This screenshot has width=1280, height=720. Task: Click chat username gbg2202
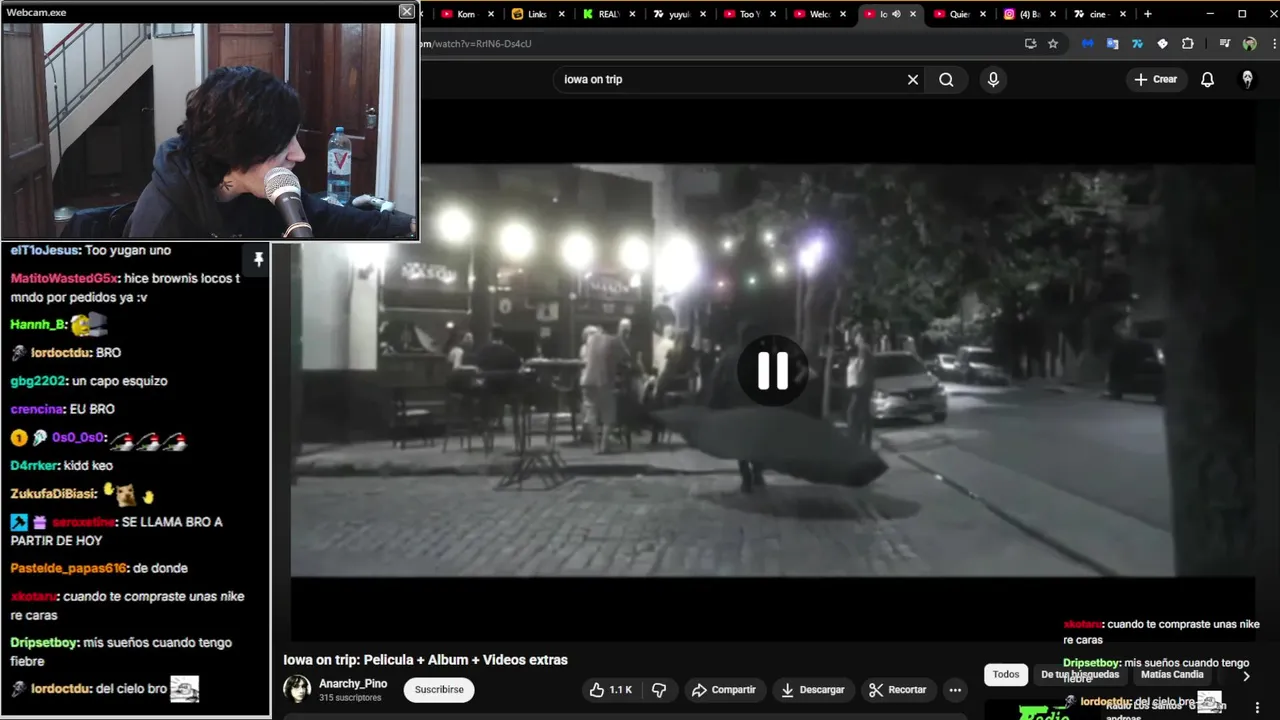[x=38, y=381]
